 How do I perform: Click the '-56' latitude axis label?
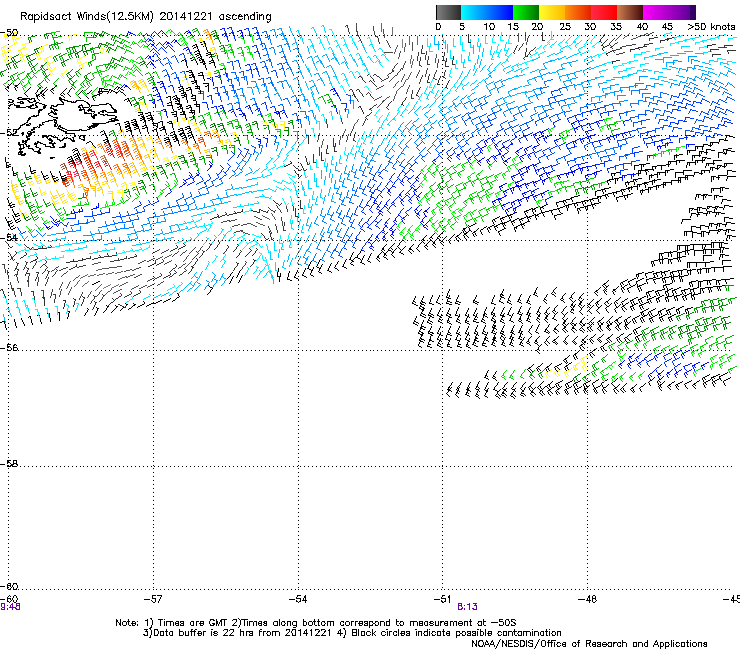[9, 348]
